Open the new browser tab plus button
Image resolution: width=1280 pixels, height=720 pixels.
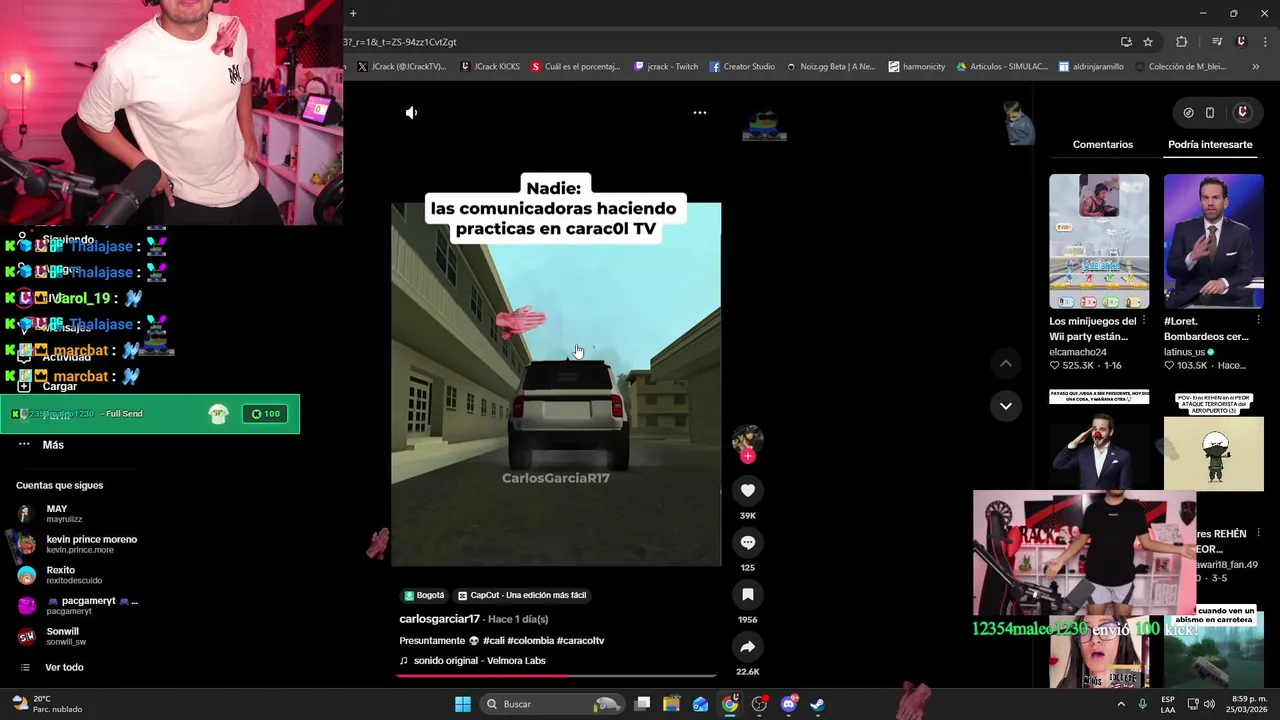353,13
